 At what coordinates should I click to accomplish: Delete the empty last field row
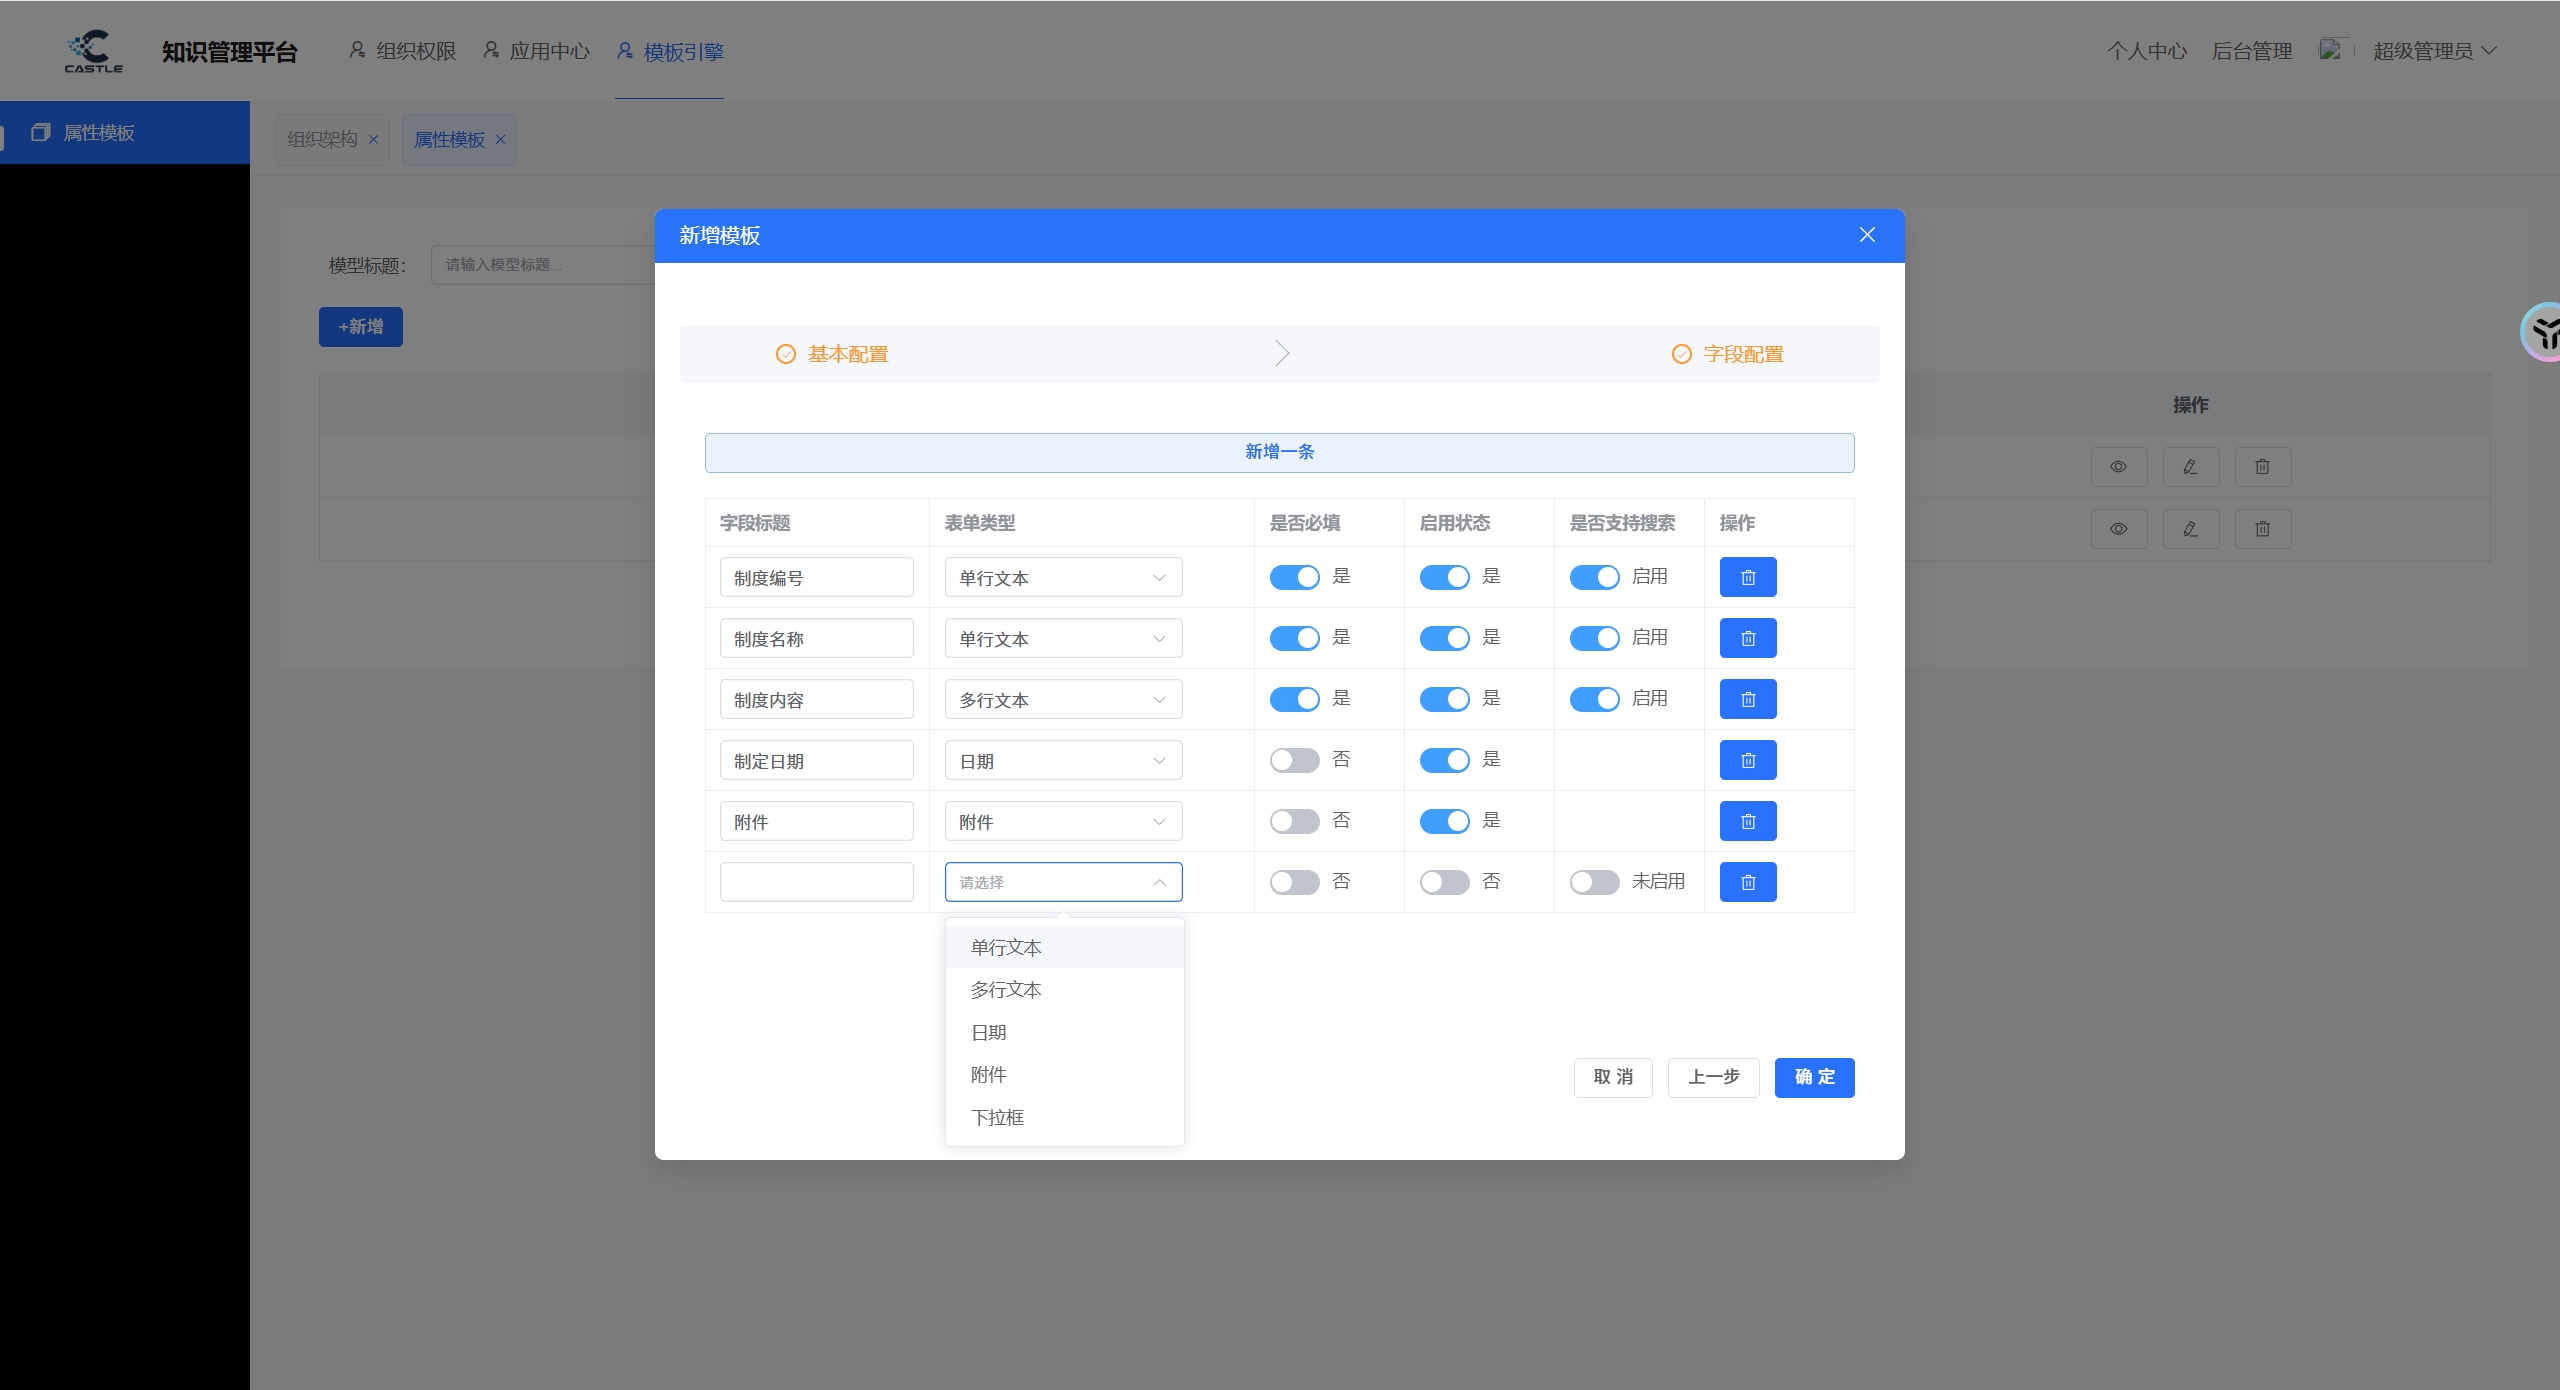tap(1747, 882)
